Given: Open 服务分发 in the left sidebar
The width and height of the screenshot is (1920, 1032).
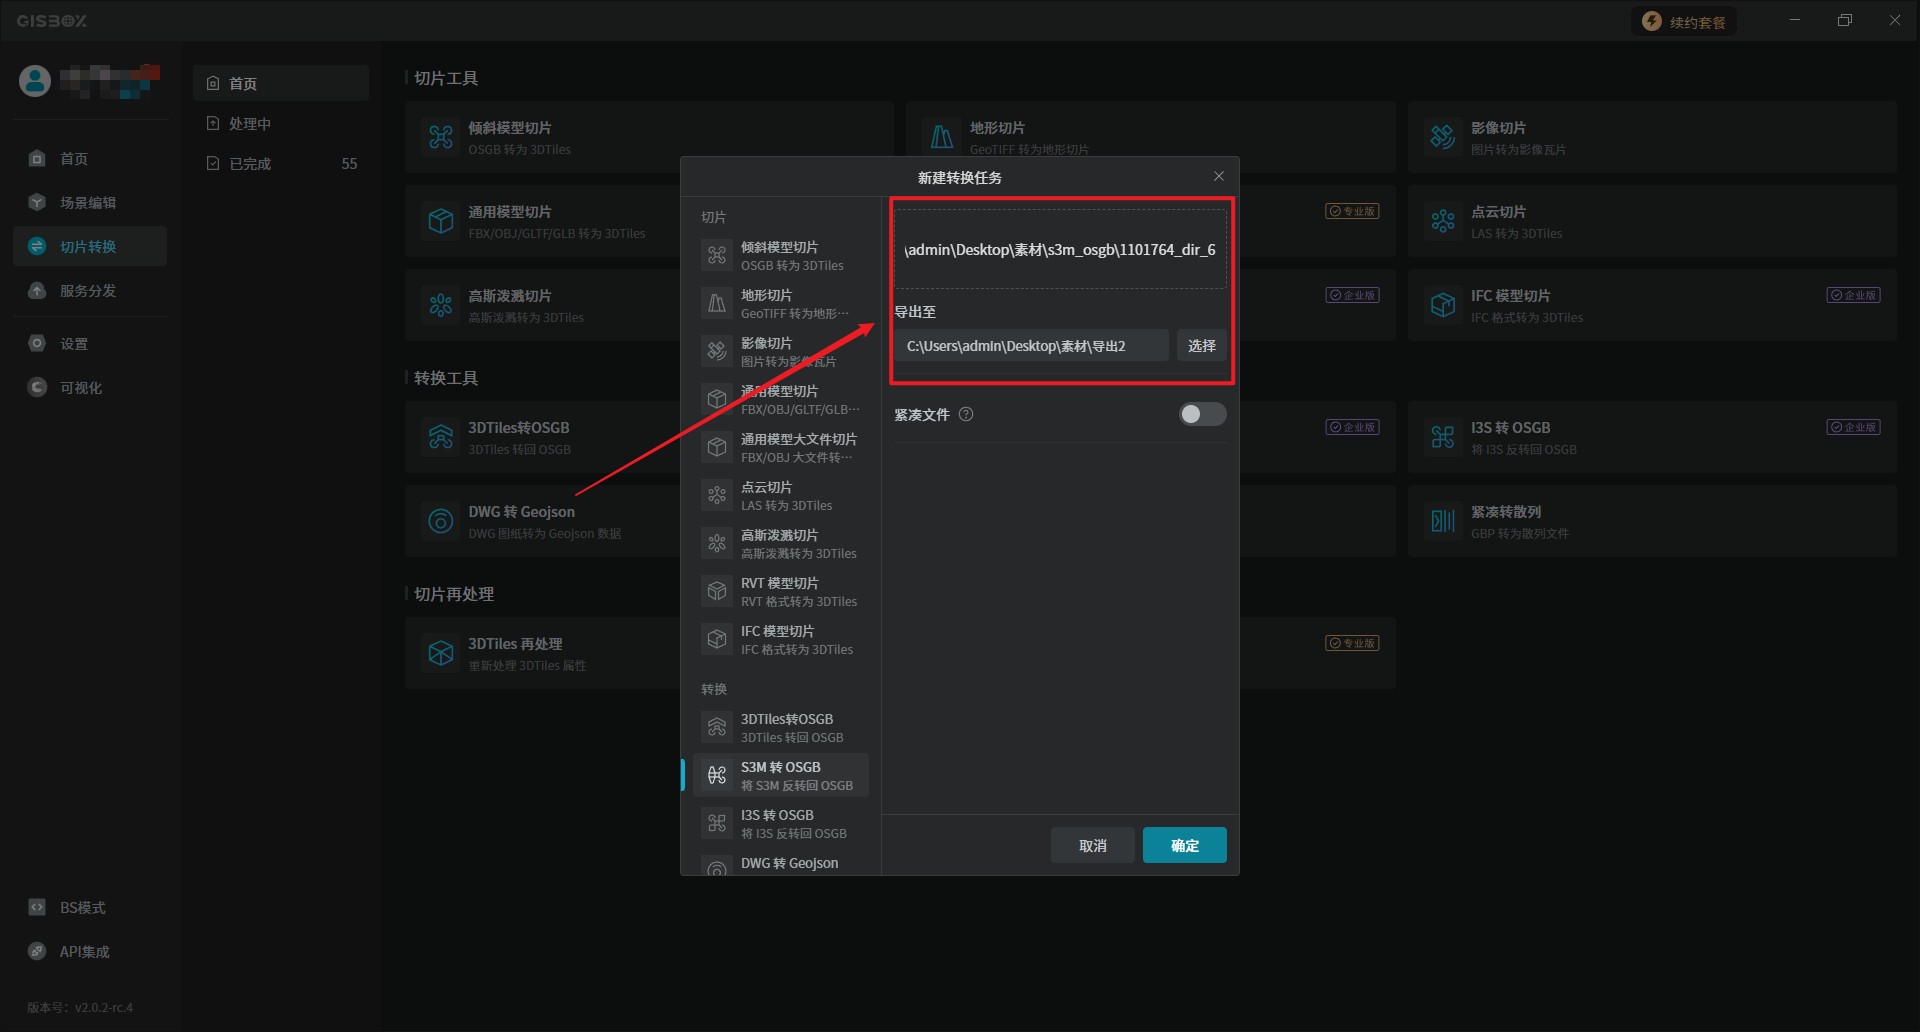Looking at the screenshot, I should (88, 291).
